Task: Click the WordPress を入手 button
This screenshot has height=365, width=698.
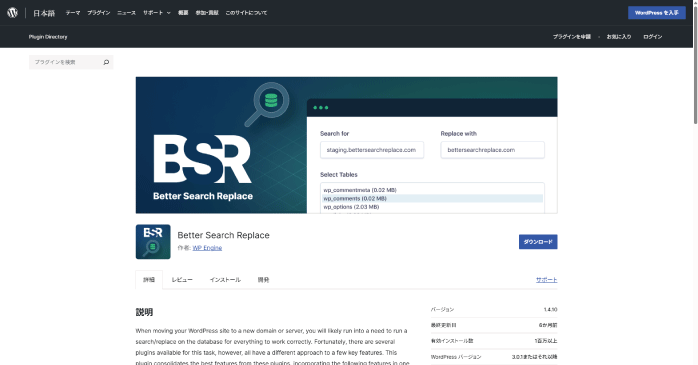Action: (x=657, y=13)
